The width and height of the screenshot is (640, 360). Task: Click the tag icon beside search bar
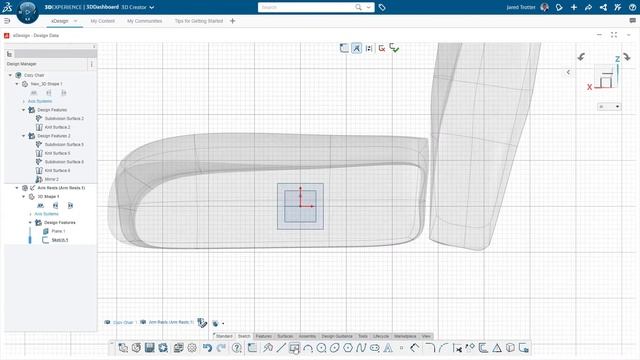coord(382,7)
